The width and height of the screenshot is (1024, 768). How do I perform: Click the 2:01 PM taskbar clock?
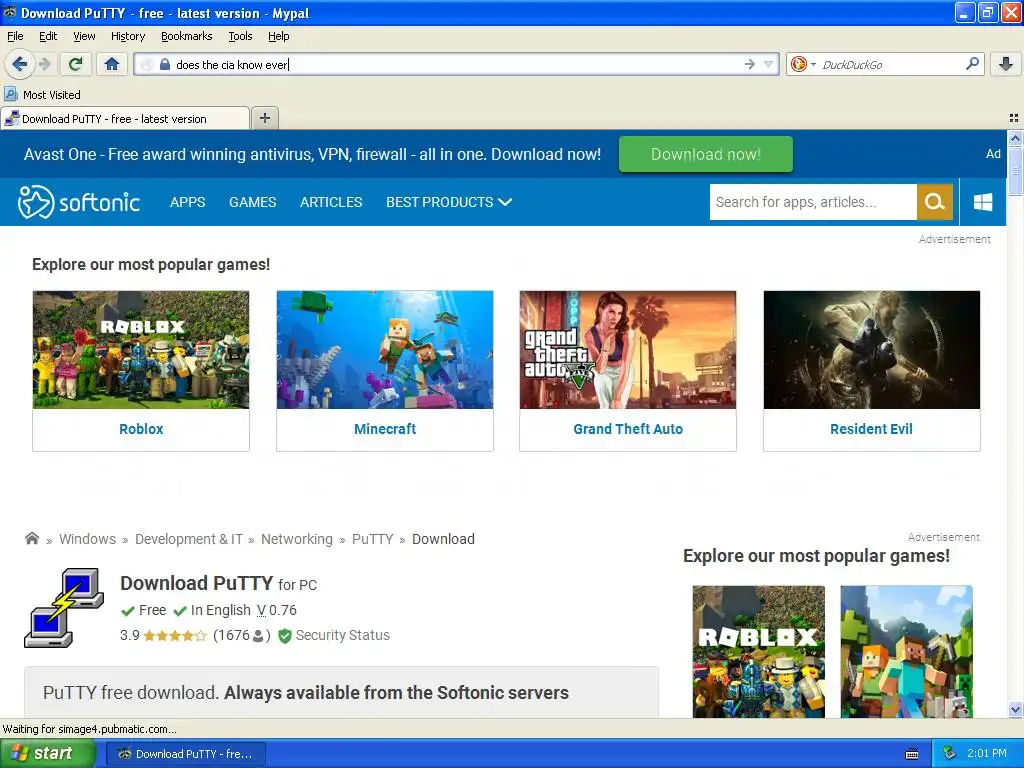click(x=987, y=754)
